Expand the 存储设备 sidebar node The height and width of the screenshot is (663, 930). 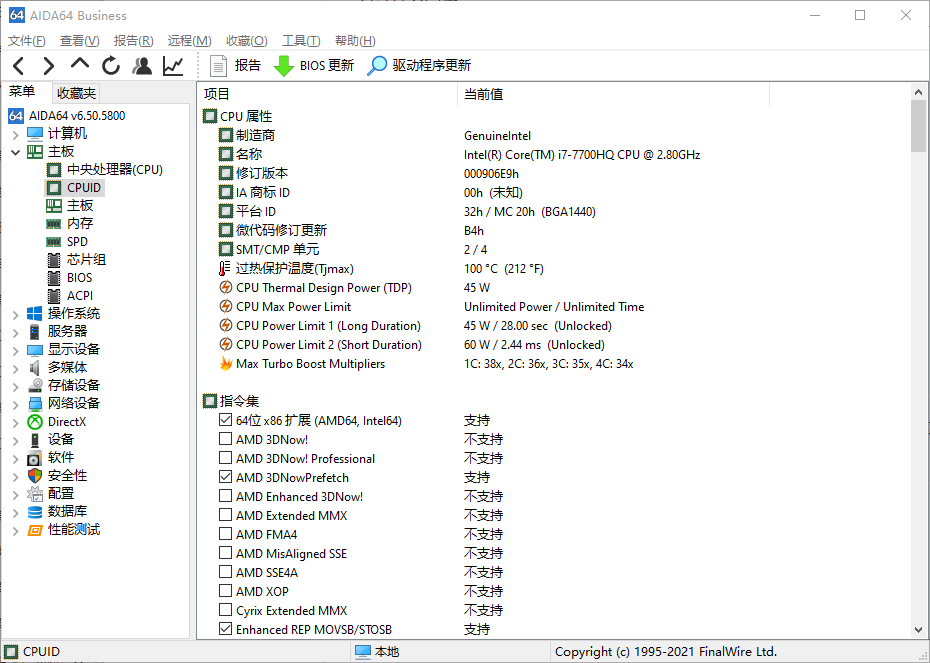point(16,385)
